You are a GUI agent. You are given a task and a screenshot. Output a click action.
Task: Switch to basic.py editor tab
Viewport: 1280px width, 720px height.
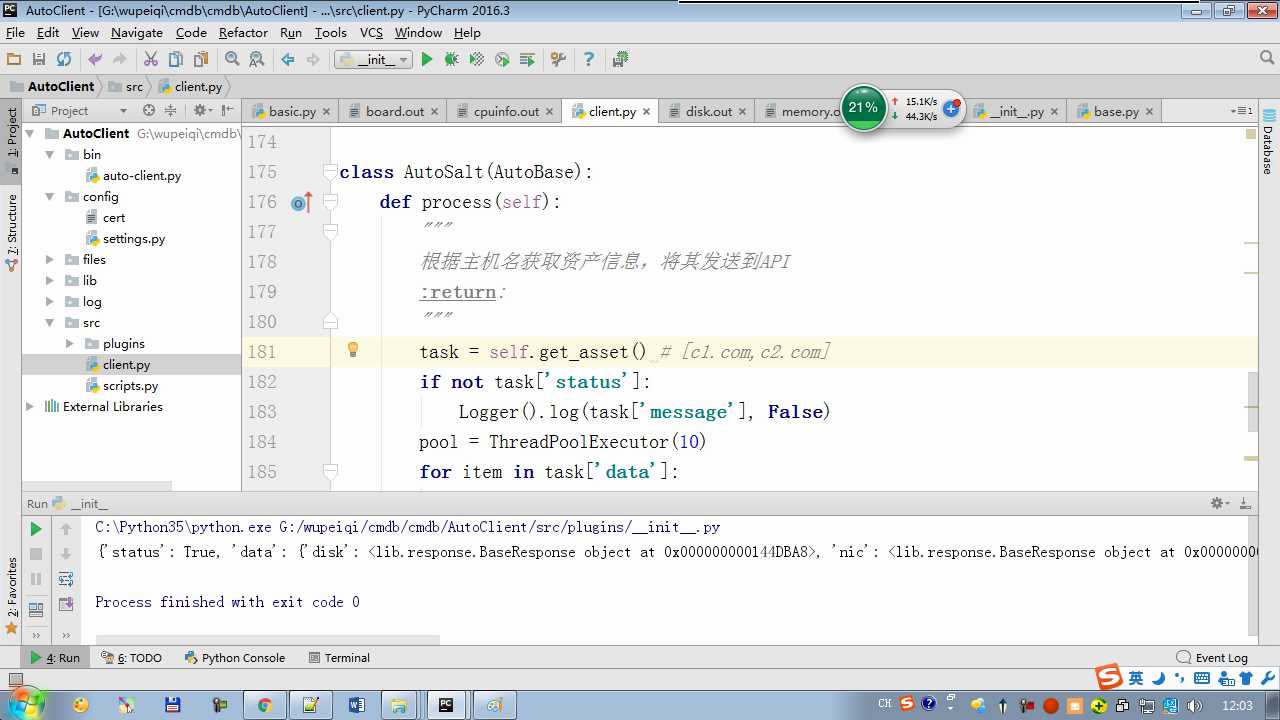pyautogui.click(x=292, y=112)
